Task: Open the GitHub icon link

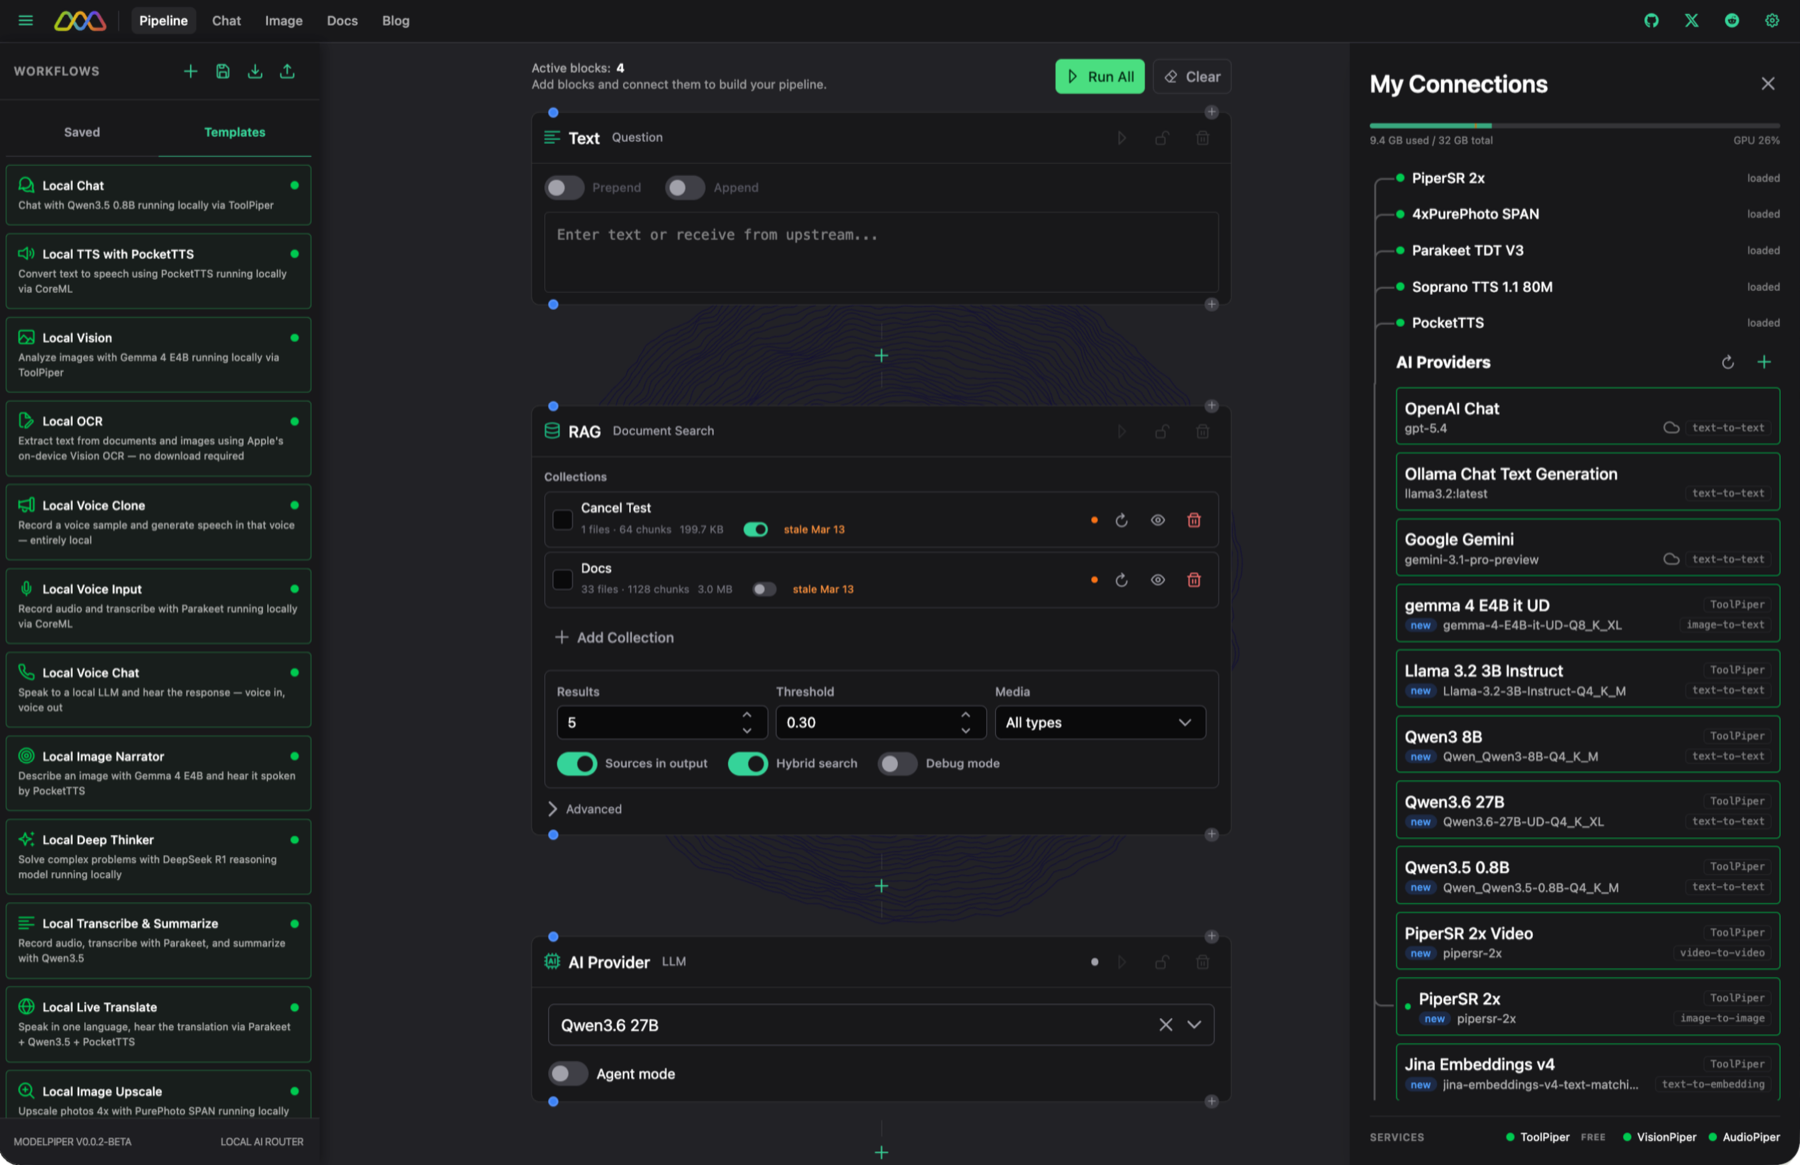Action: 1651,20
